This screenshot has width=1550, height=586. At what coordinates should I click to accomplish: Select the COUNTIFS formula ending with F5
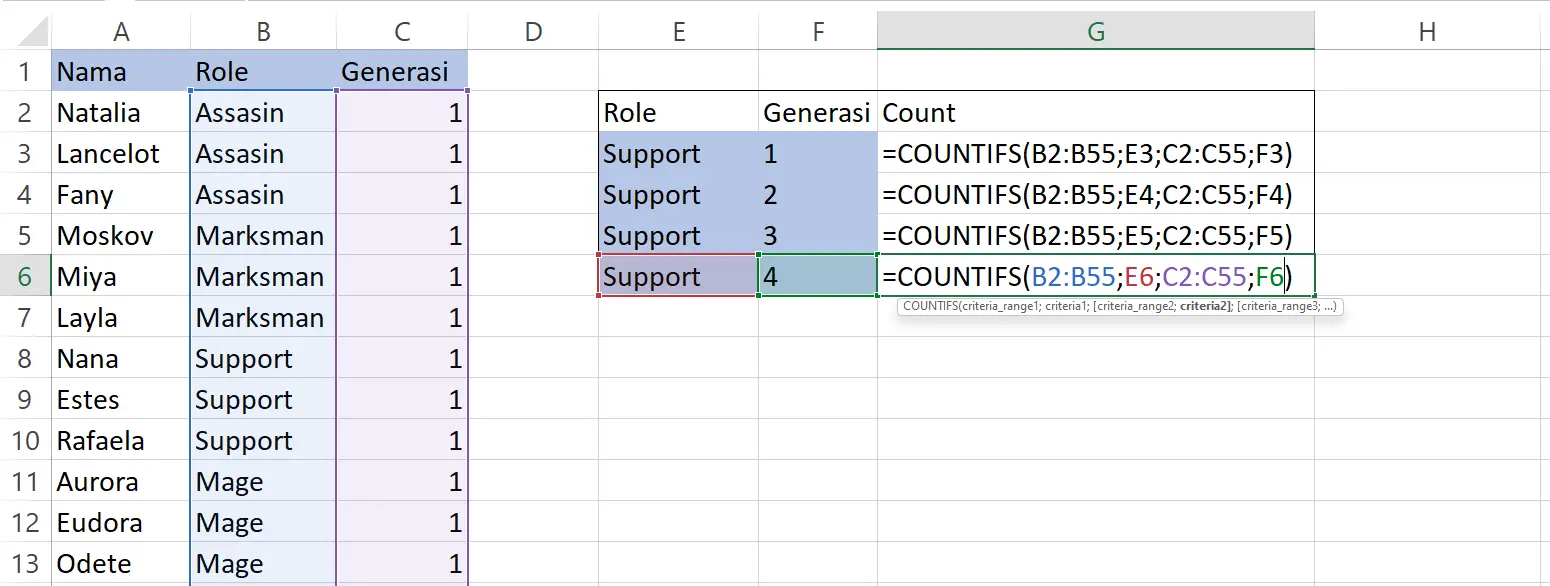(x=1096, y=236)
